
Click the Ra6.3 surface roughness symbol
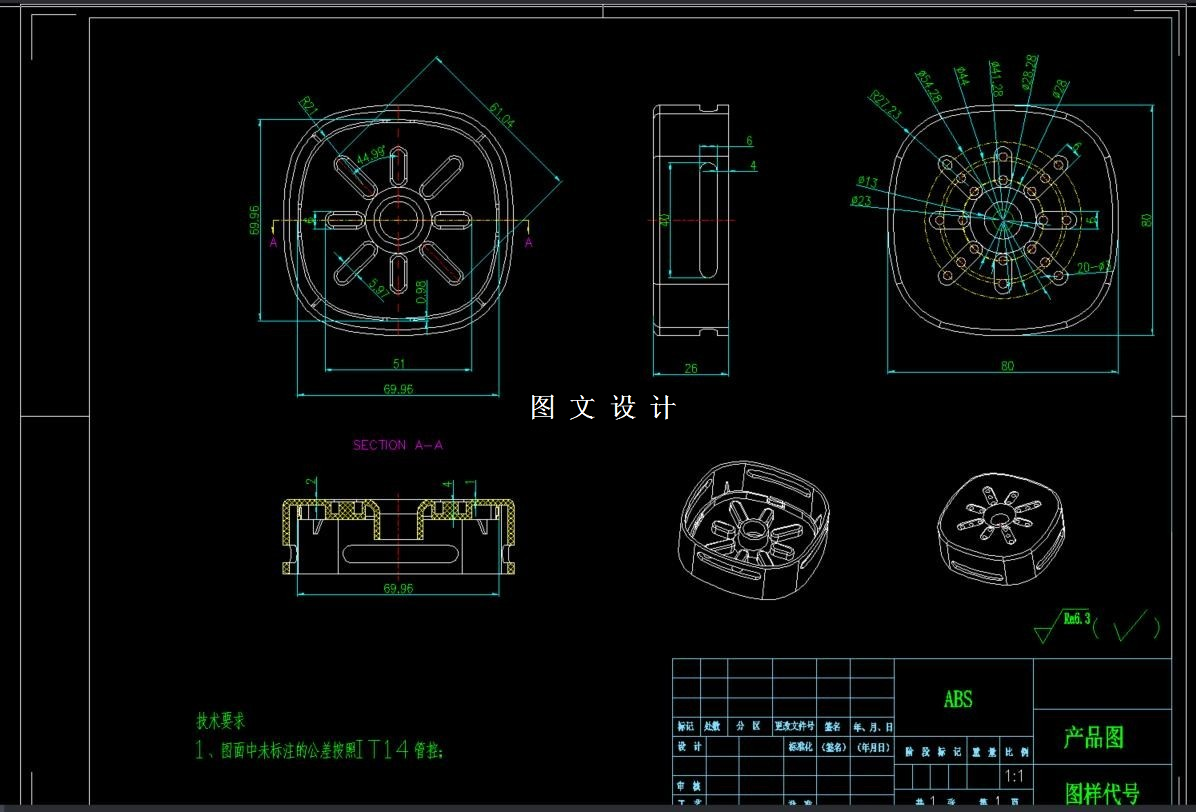pyautogui.click(x=1063, y=625)
